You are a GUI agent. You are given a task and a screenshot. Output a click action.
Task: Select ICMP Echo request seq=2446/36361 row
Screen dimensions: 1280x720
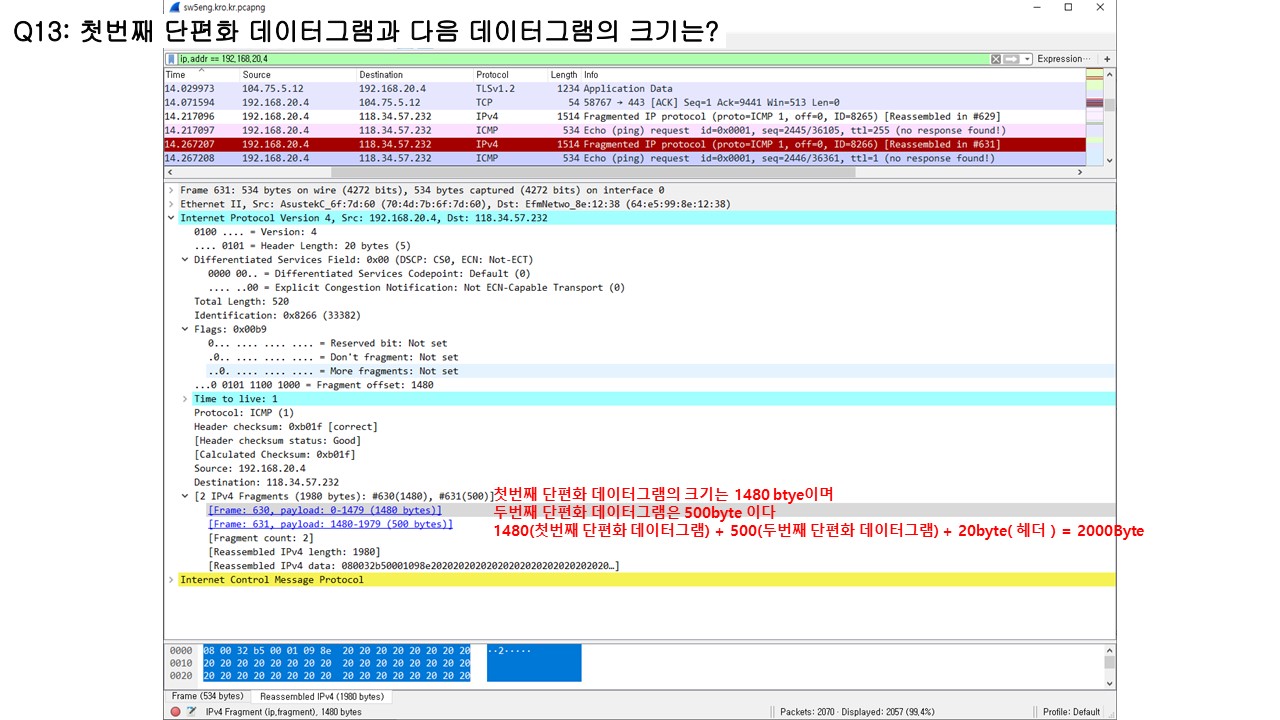pos(624,158)
